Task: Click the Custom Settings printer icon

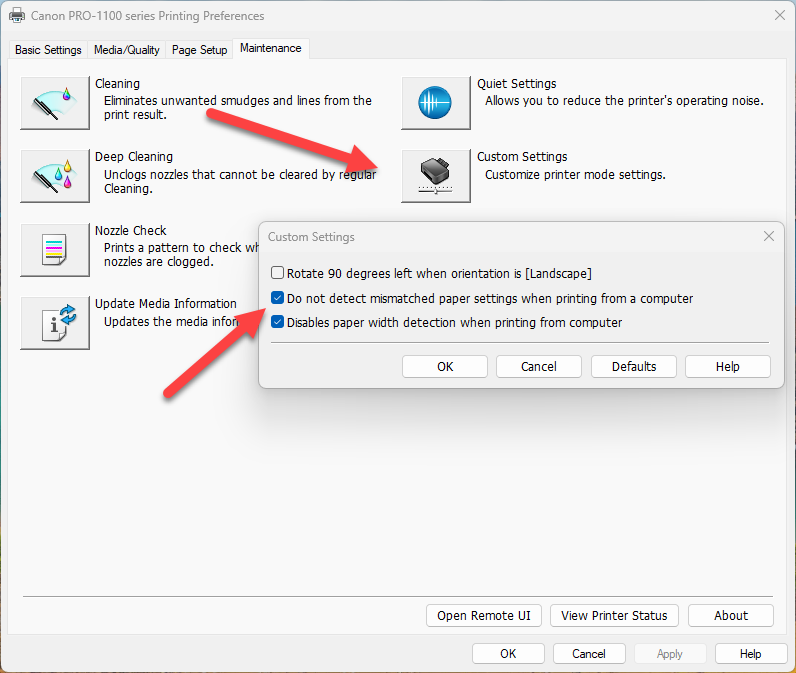Action: point(435,176)
